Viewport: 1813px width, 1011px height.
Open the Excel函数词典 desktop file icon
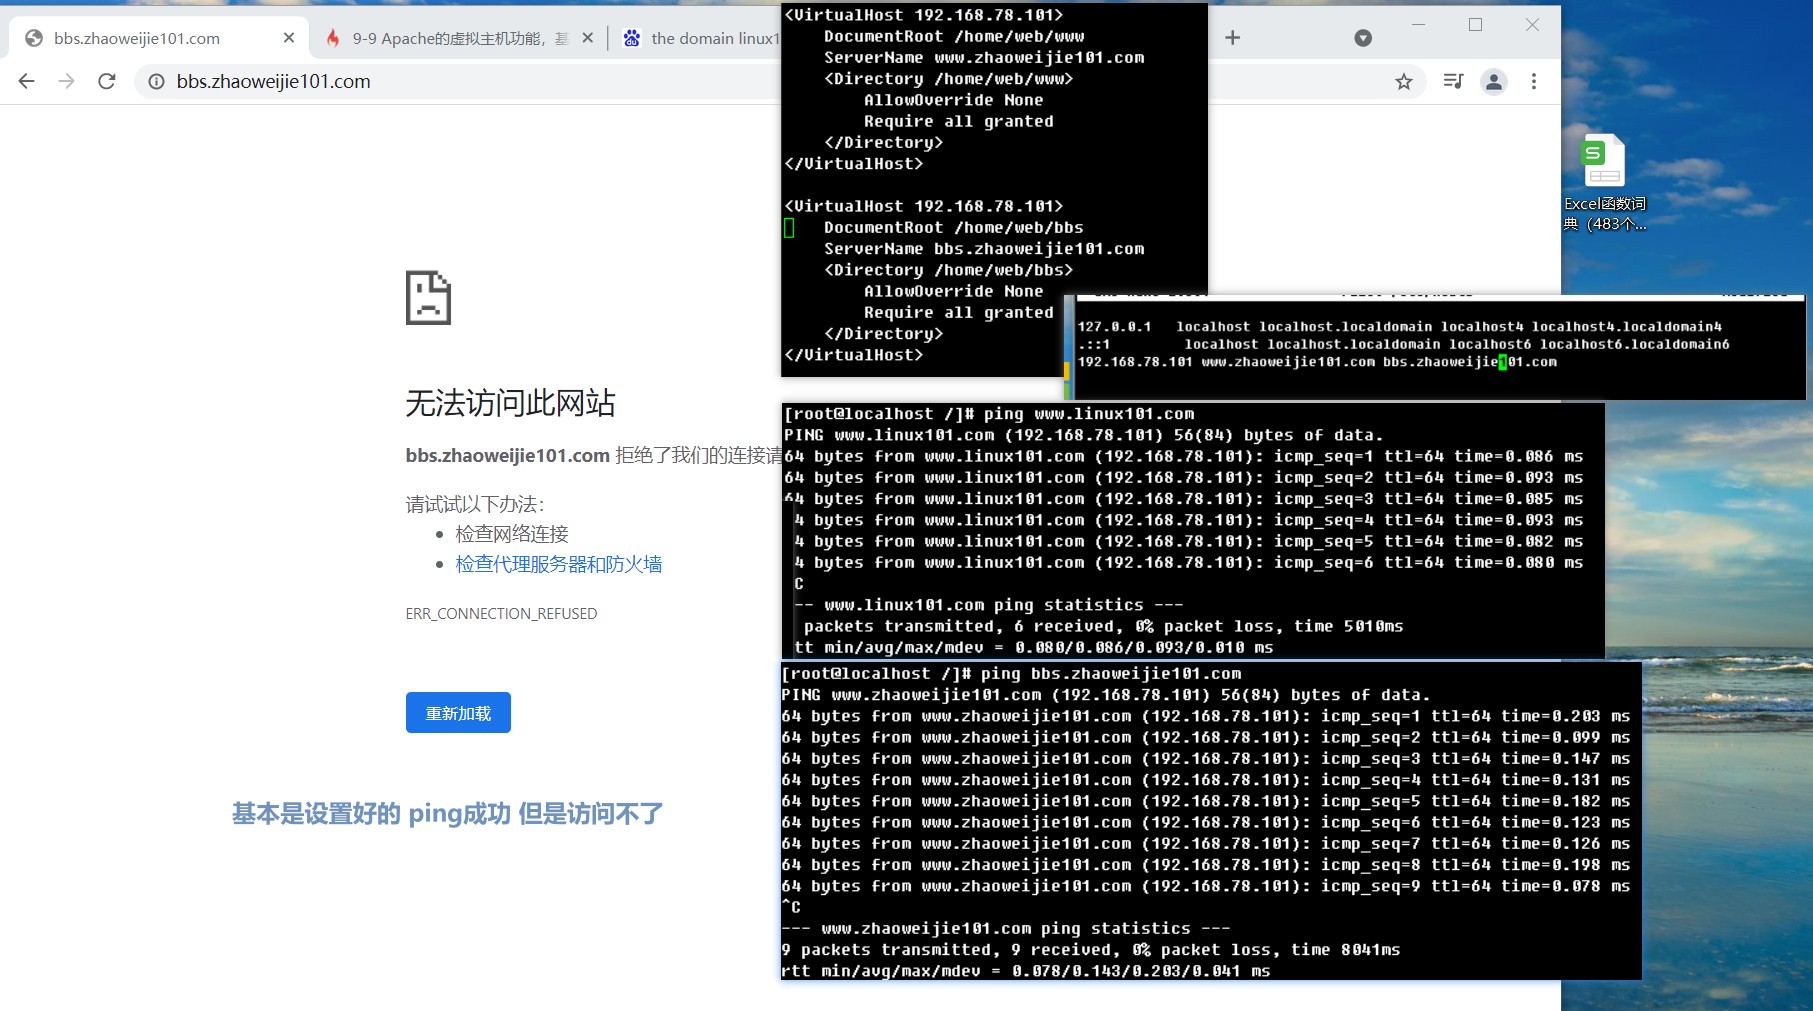[1604, 183]
